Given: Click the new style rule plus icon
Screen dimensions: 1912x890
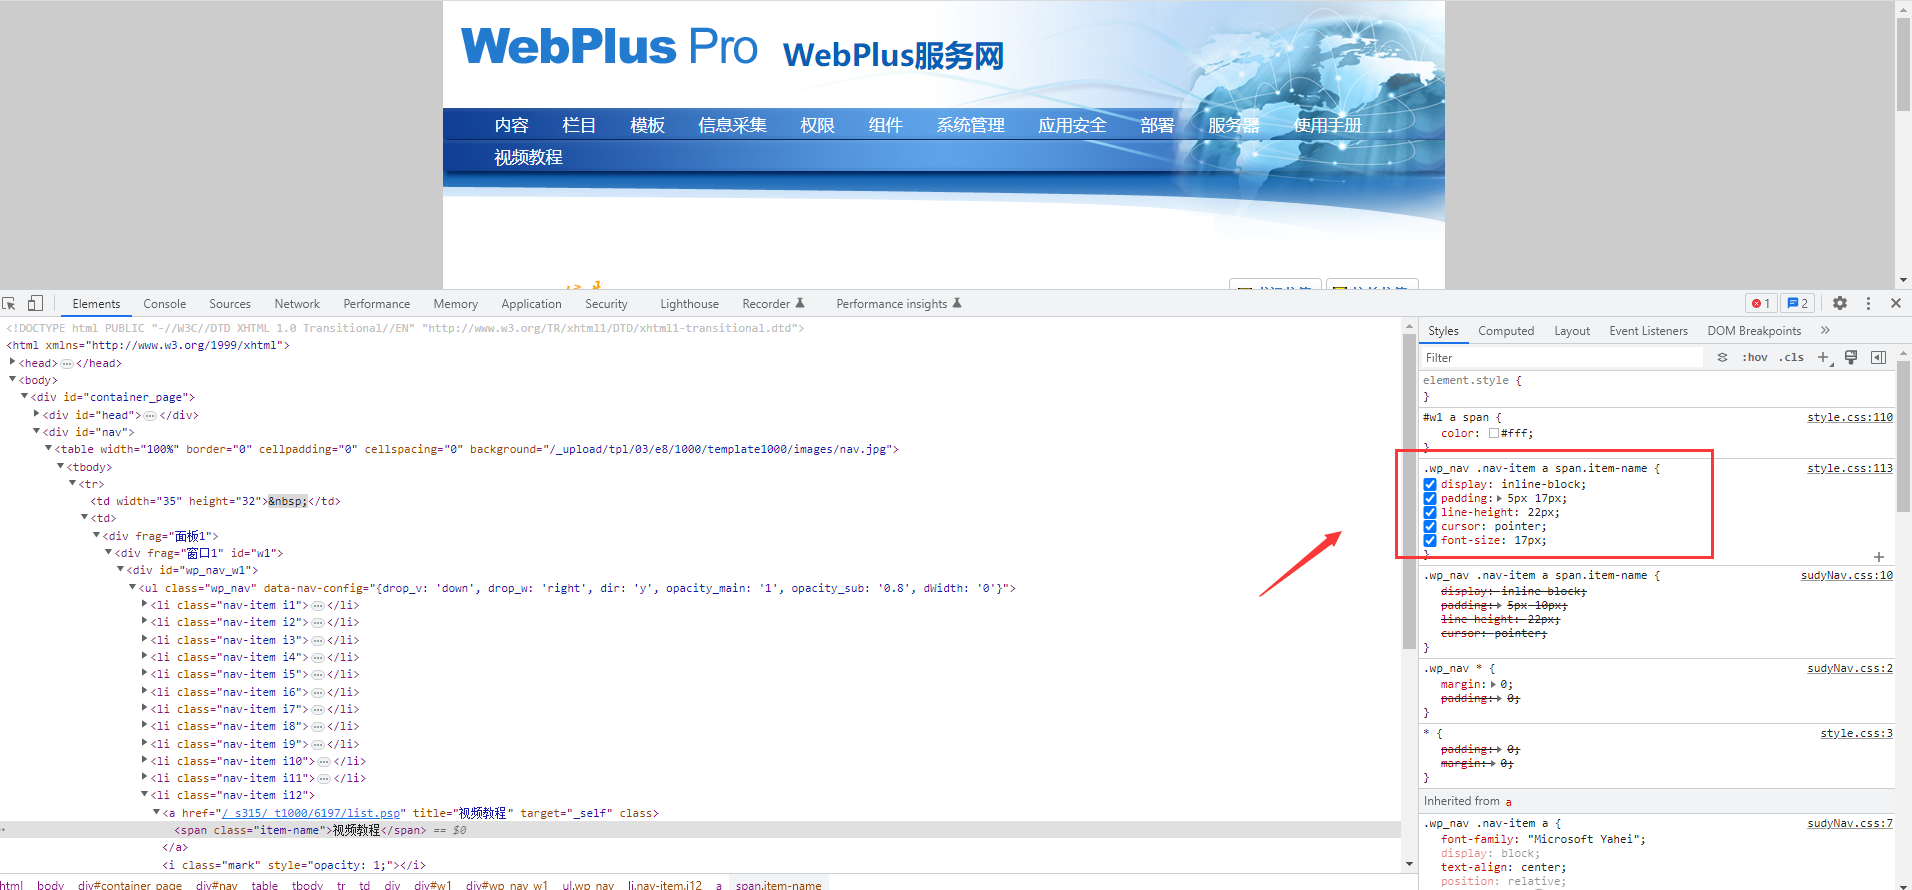Looking at the screenshot, I should click(1823, 357).
